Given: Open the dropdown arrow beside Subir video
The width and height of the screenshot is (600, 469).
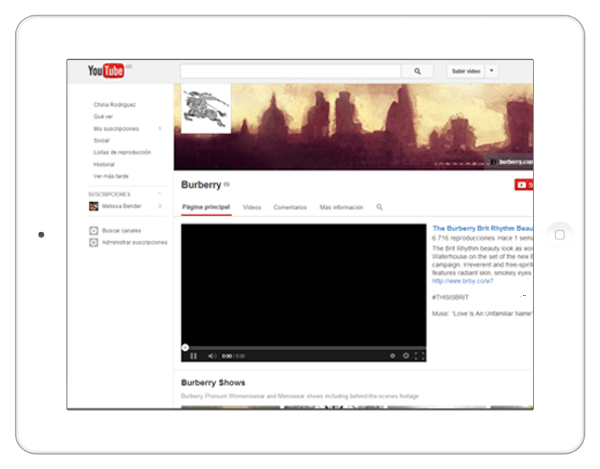Looking at the screenshot, I should pyautogui.click(x=491, y=71).
